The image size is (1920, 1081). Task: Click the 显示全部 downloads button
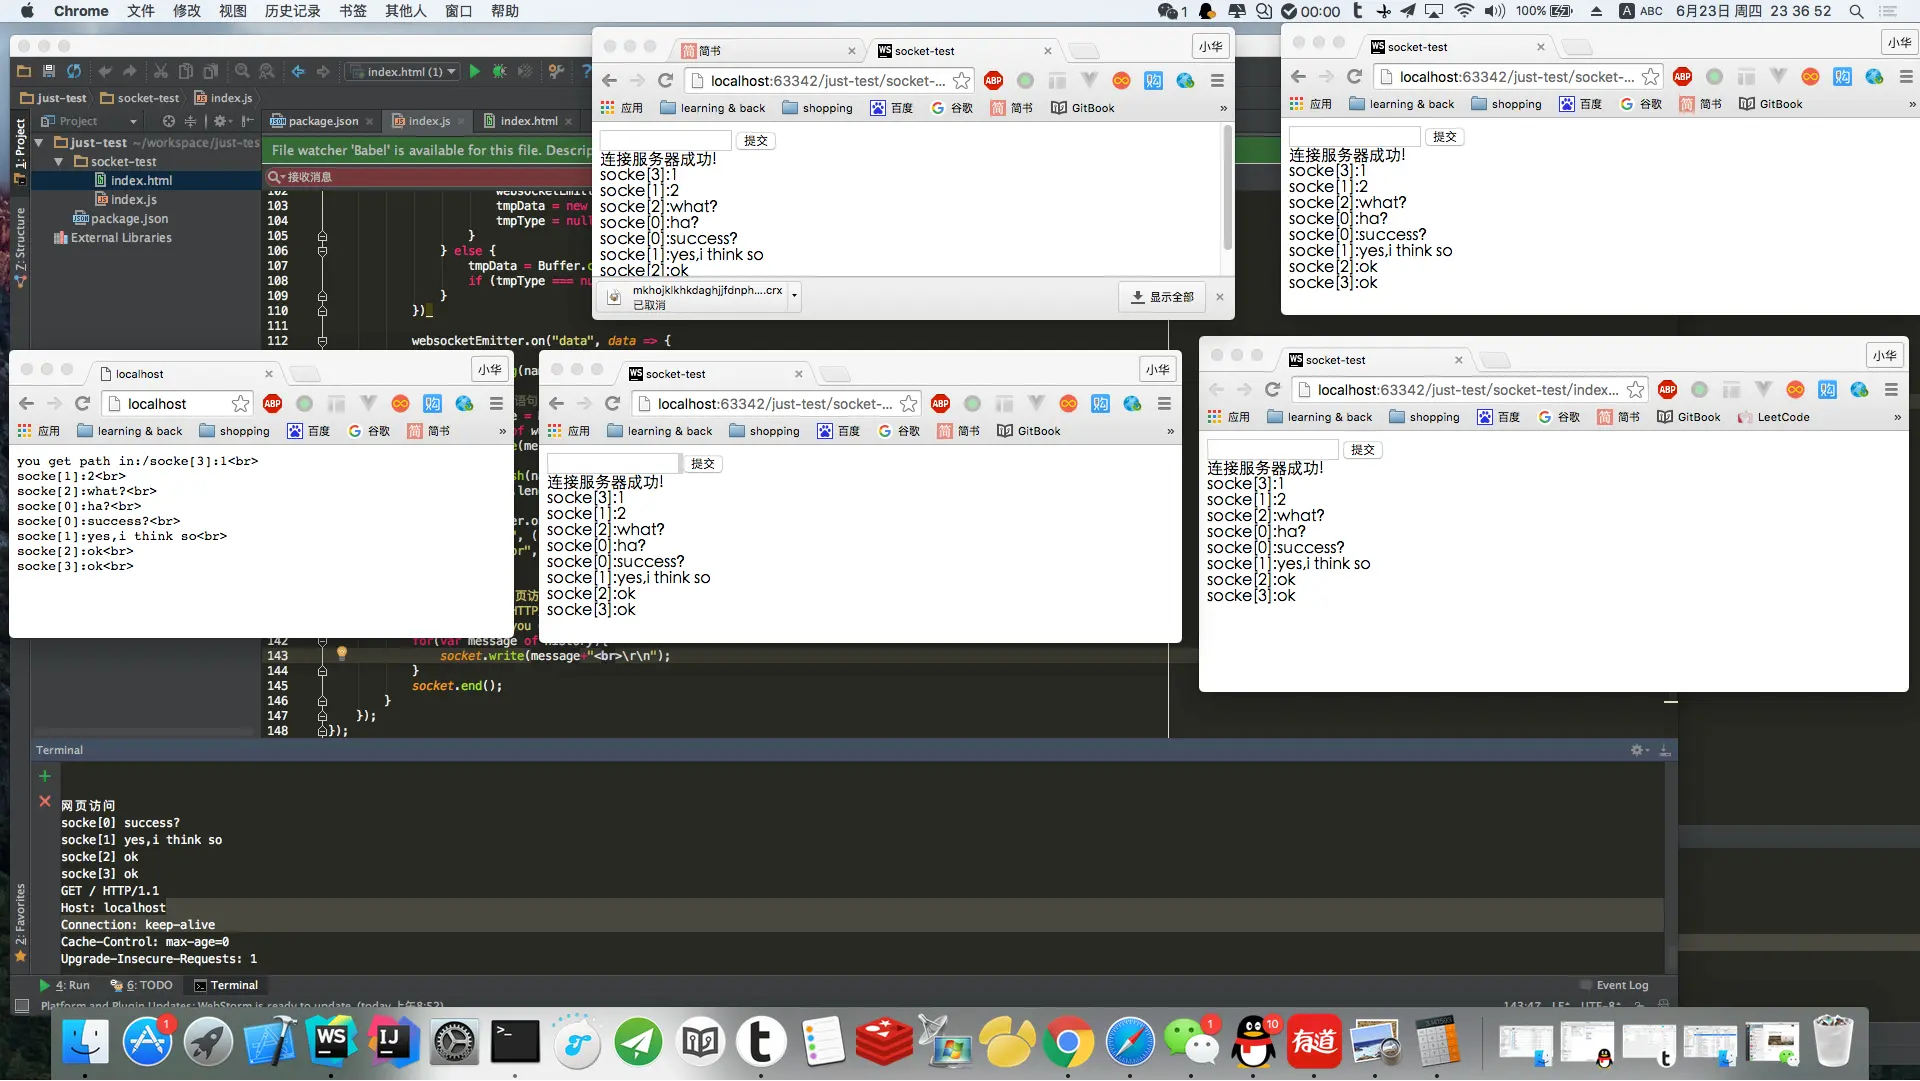pos(1162,297)
